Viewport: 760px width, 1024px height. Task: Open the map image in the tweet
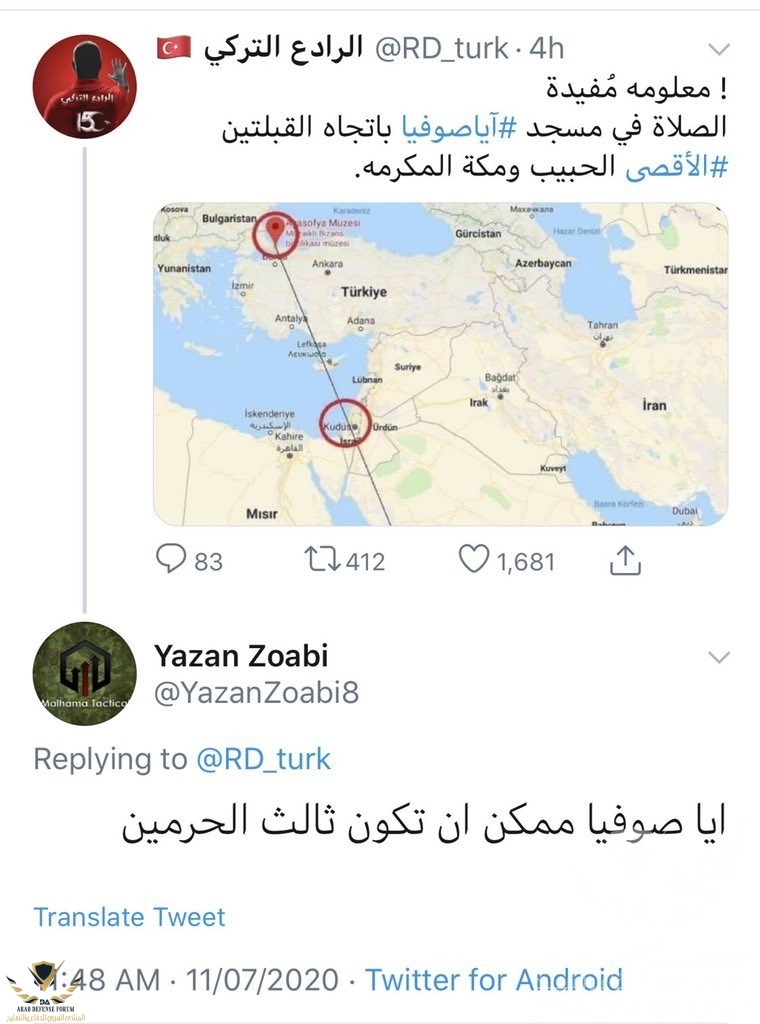(440, 364)
